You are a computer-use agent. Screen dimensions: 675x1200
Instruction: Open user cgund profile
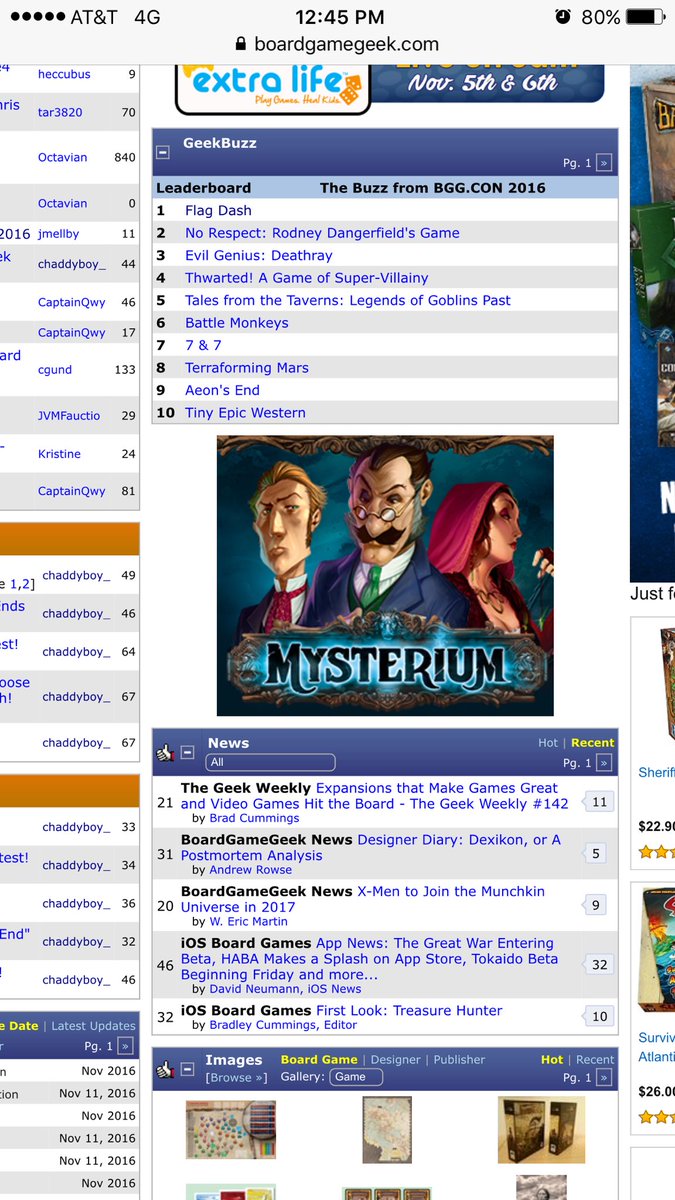point(55,369)
